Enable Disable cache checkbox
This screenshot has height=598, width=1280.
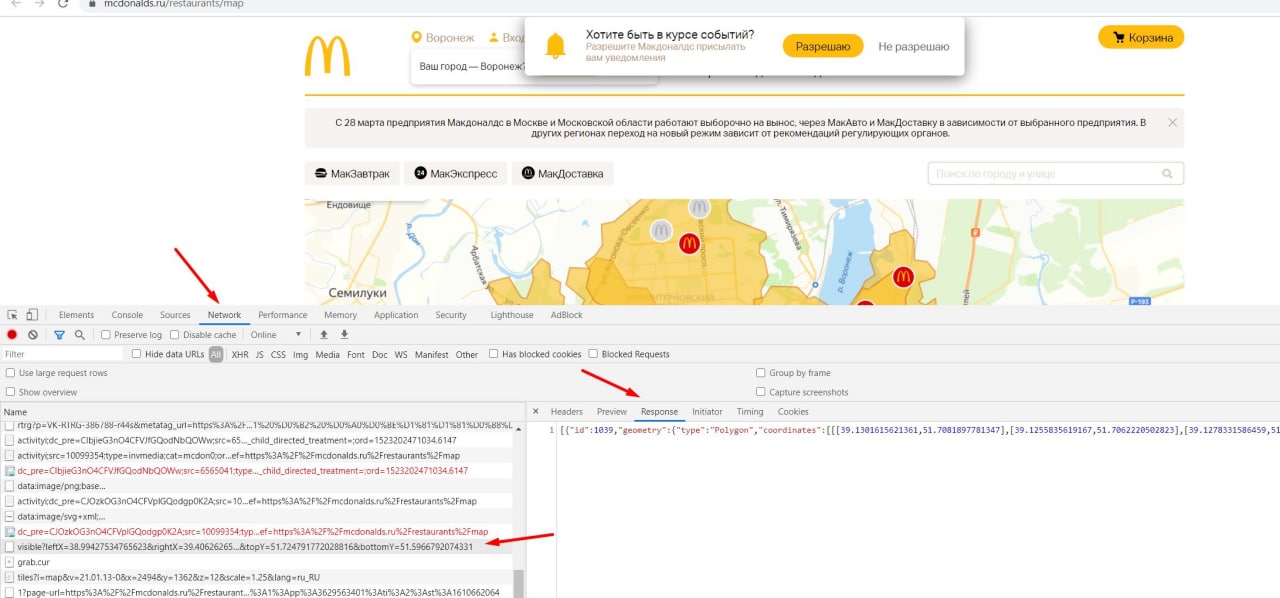click(x=175, y=335)
